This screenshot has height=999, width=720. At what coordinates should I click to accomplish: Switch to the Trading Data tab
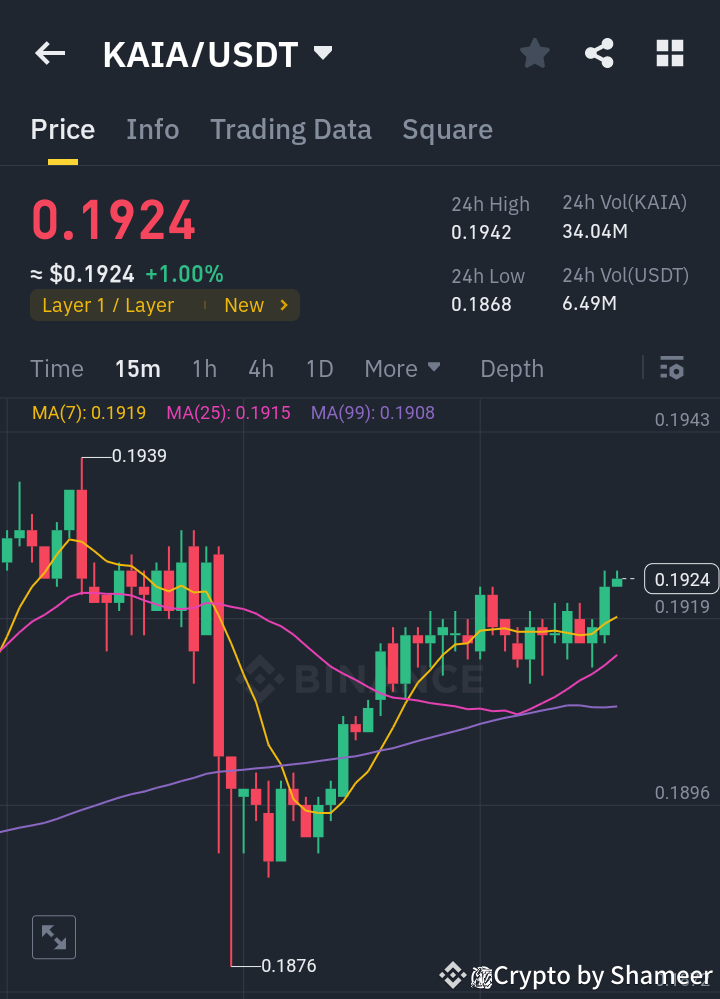pyautogui.click(x=290, y=129)
